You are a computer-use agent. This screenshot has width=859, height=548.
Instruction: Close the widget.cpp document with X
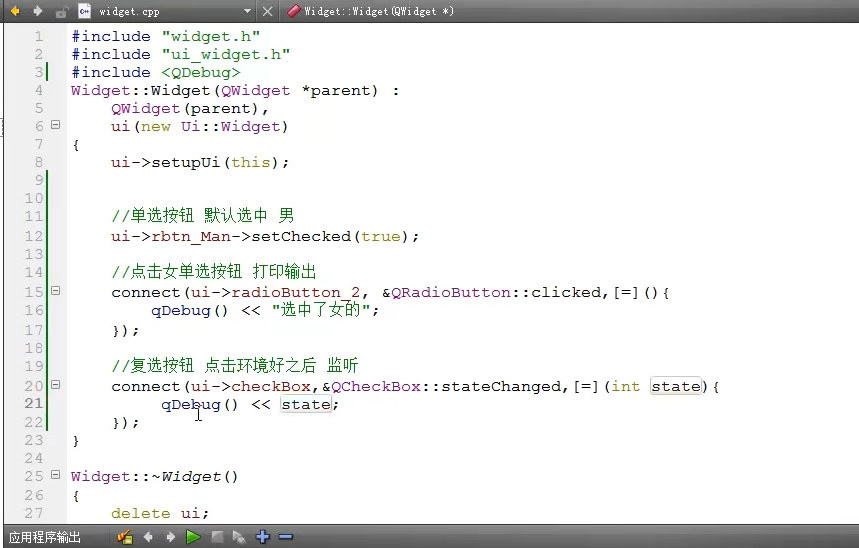[267, 11]
